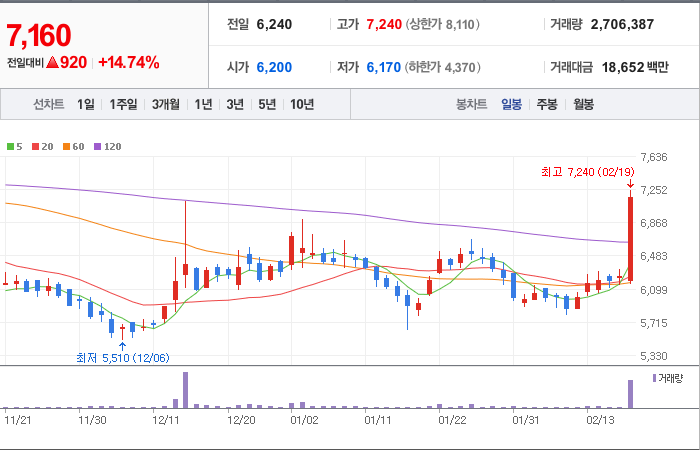
Task: Click the blue arrow at 최저 5,510
Action: 122,347
